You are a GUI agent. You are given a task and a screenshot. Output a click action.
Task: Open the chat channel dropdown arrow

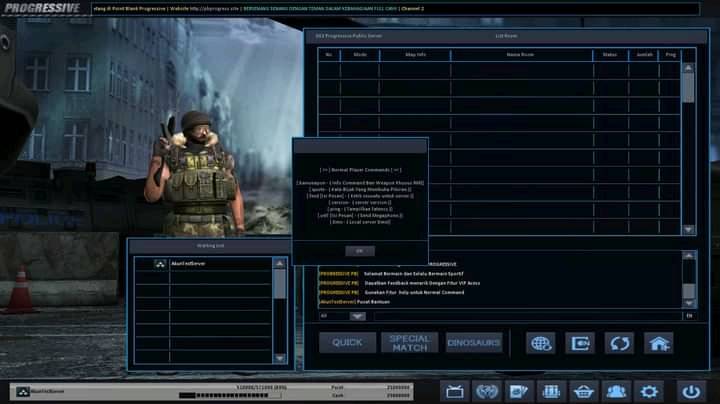click(357, 316)
